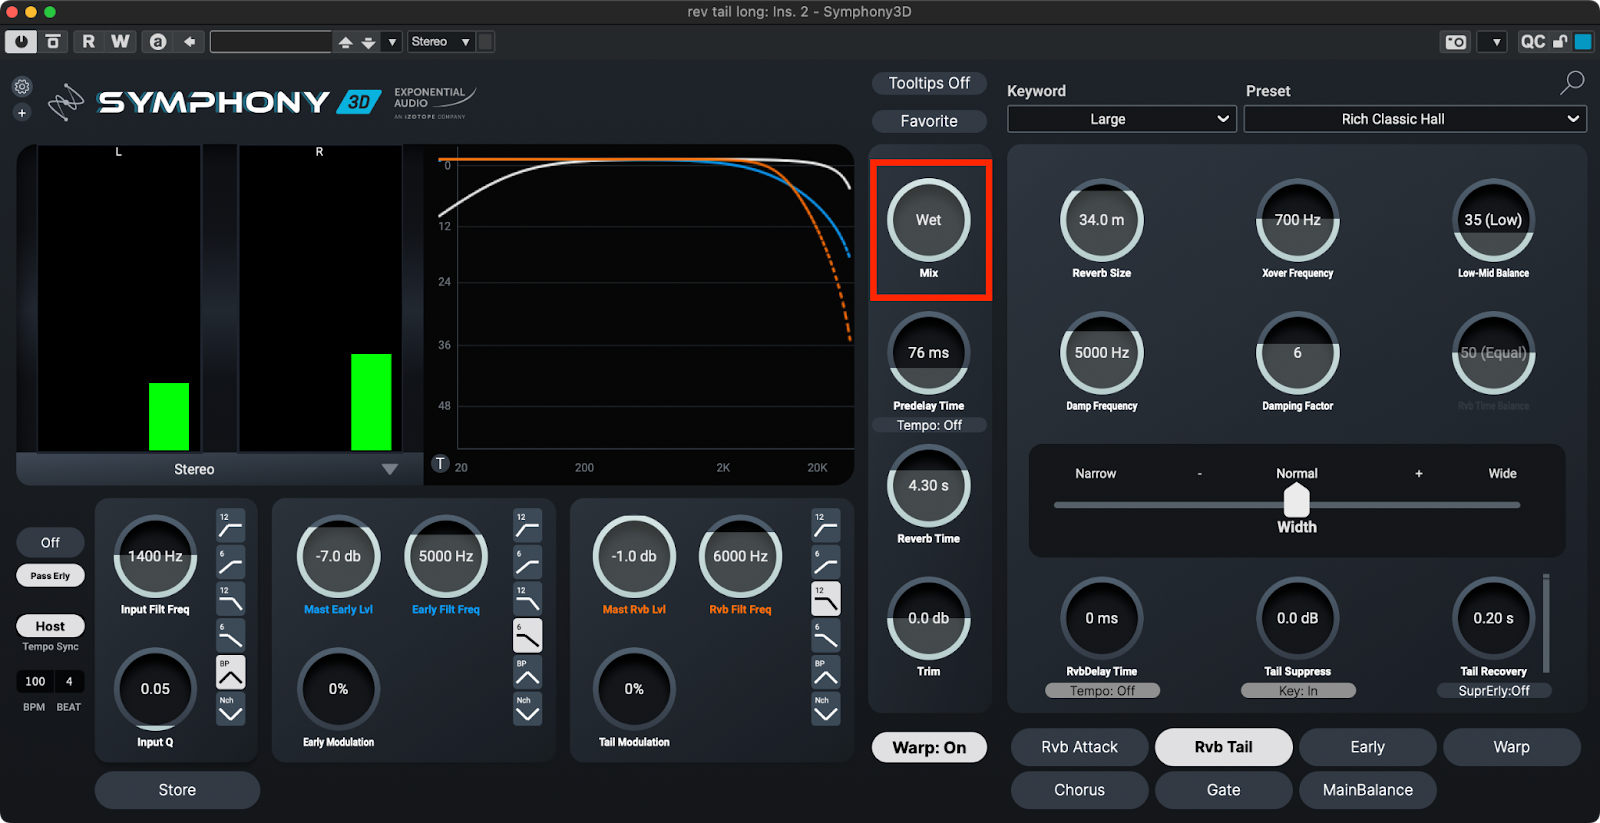
Task: Click the Width slider handle
Action: point(1296,499)
